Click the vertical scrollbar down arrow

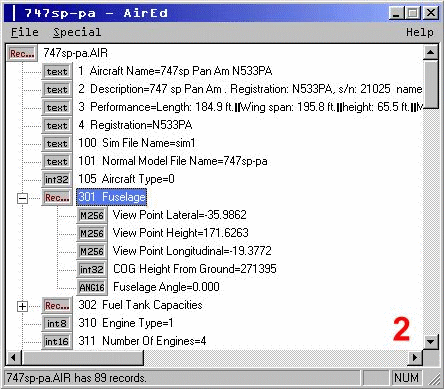[430, 342]
